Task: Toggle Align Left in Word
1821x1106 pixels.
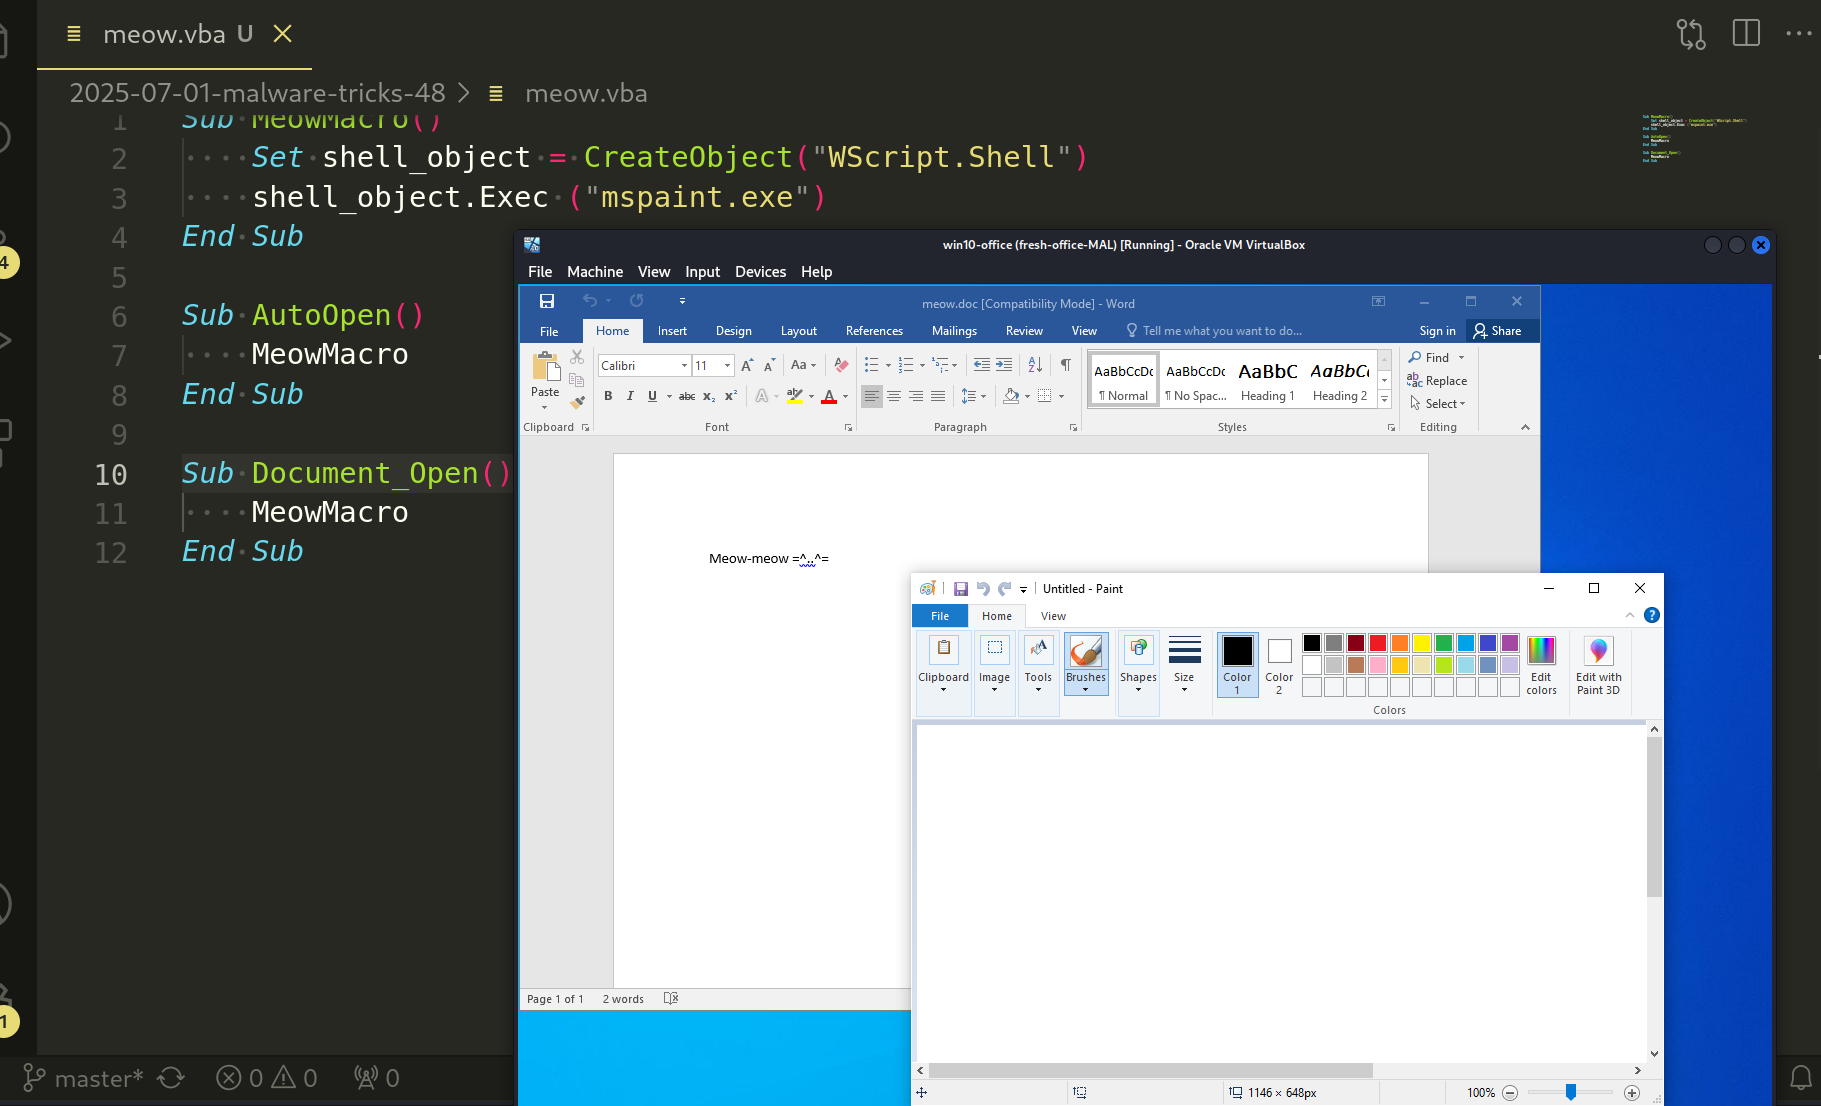Action: click(x=872, y=396)
